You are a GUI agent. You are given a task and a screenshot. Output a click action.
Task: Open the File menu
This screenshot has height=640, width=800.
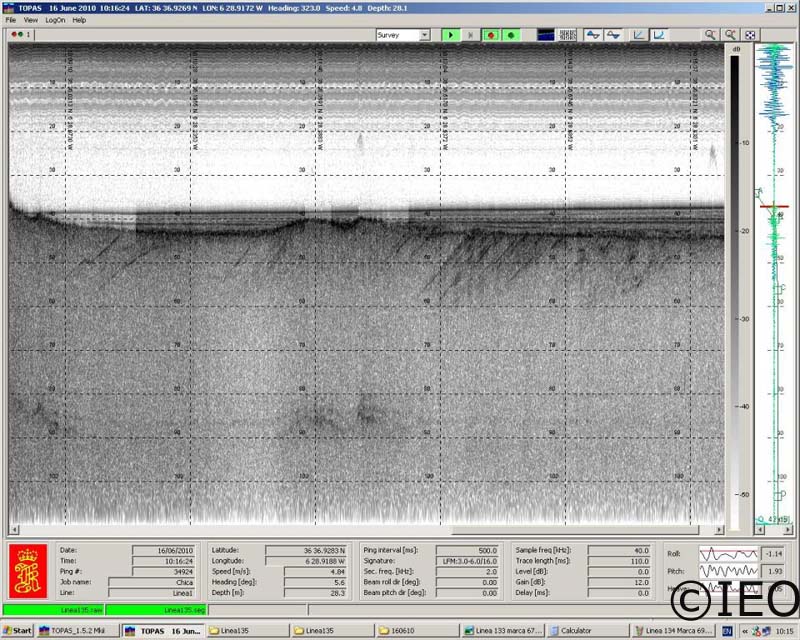(x=11, y=20)
